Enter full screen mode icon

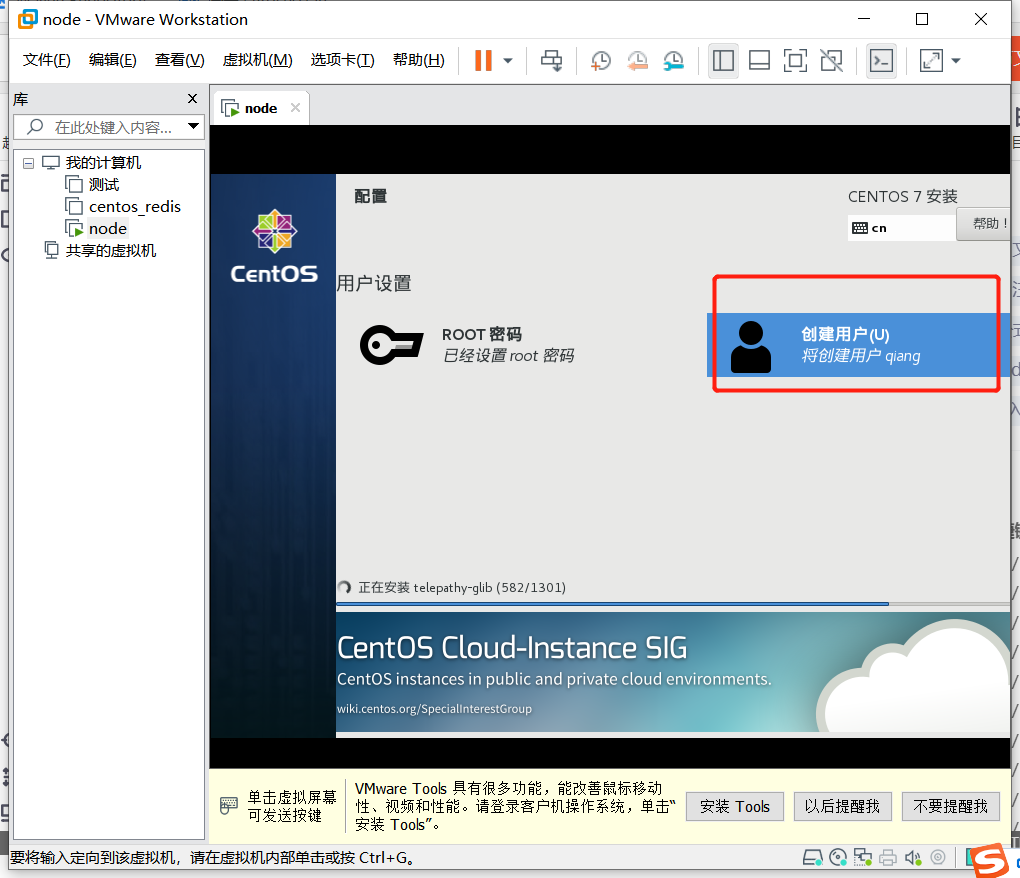(795, 61)
